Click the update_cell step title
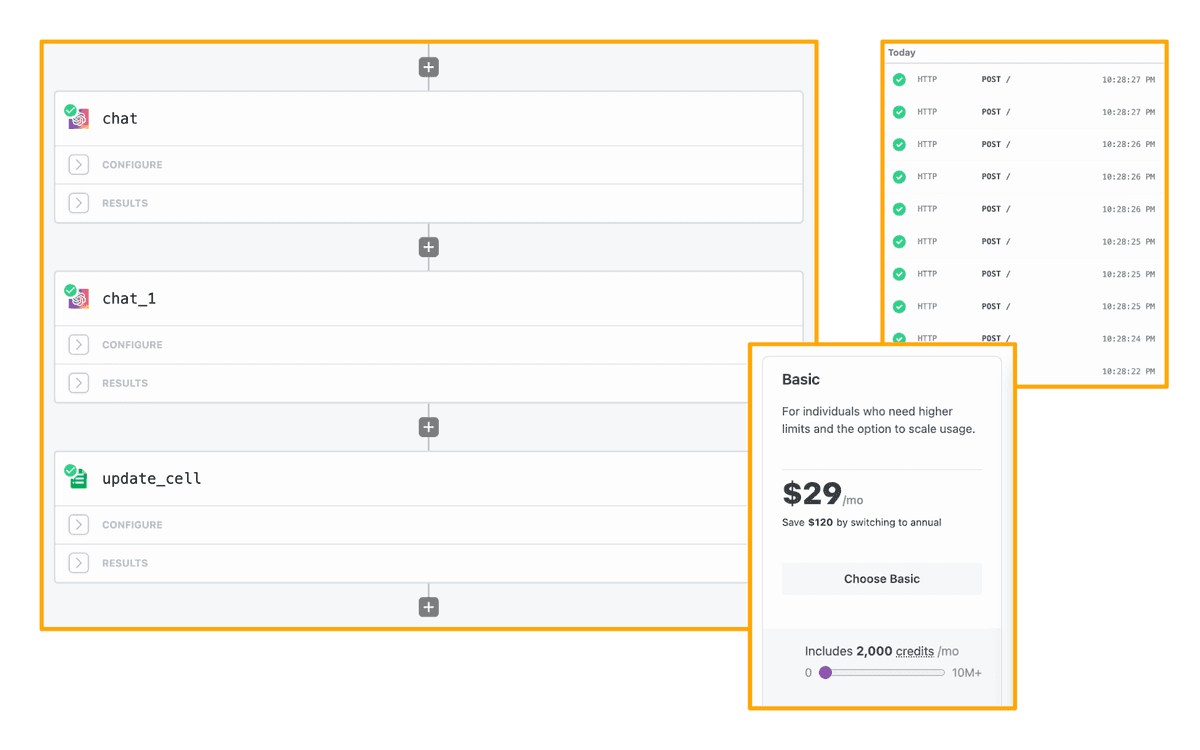1200x750 pixels. tap(152, 479)
